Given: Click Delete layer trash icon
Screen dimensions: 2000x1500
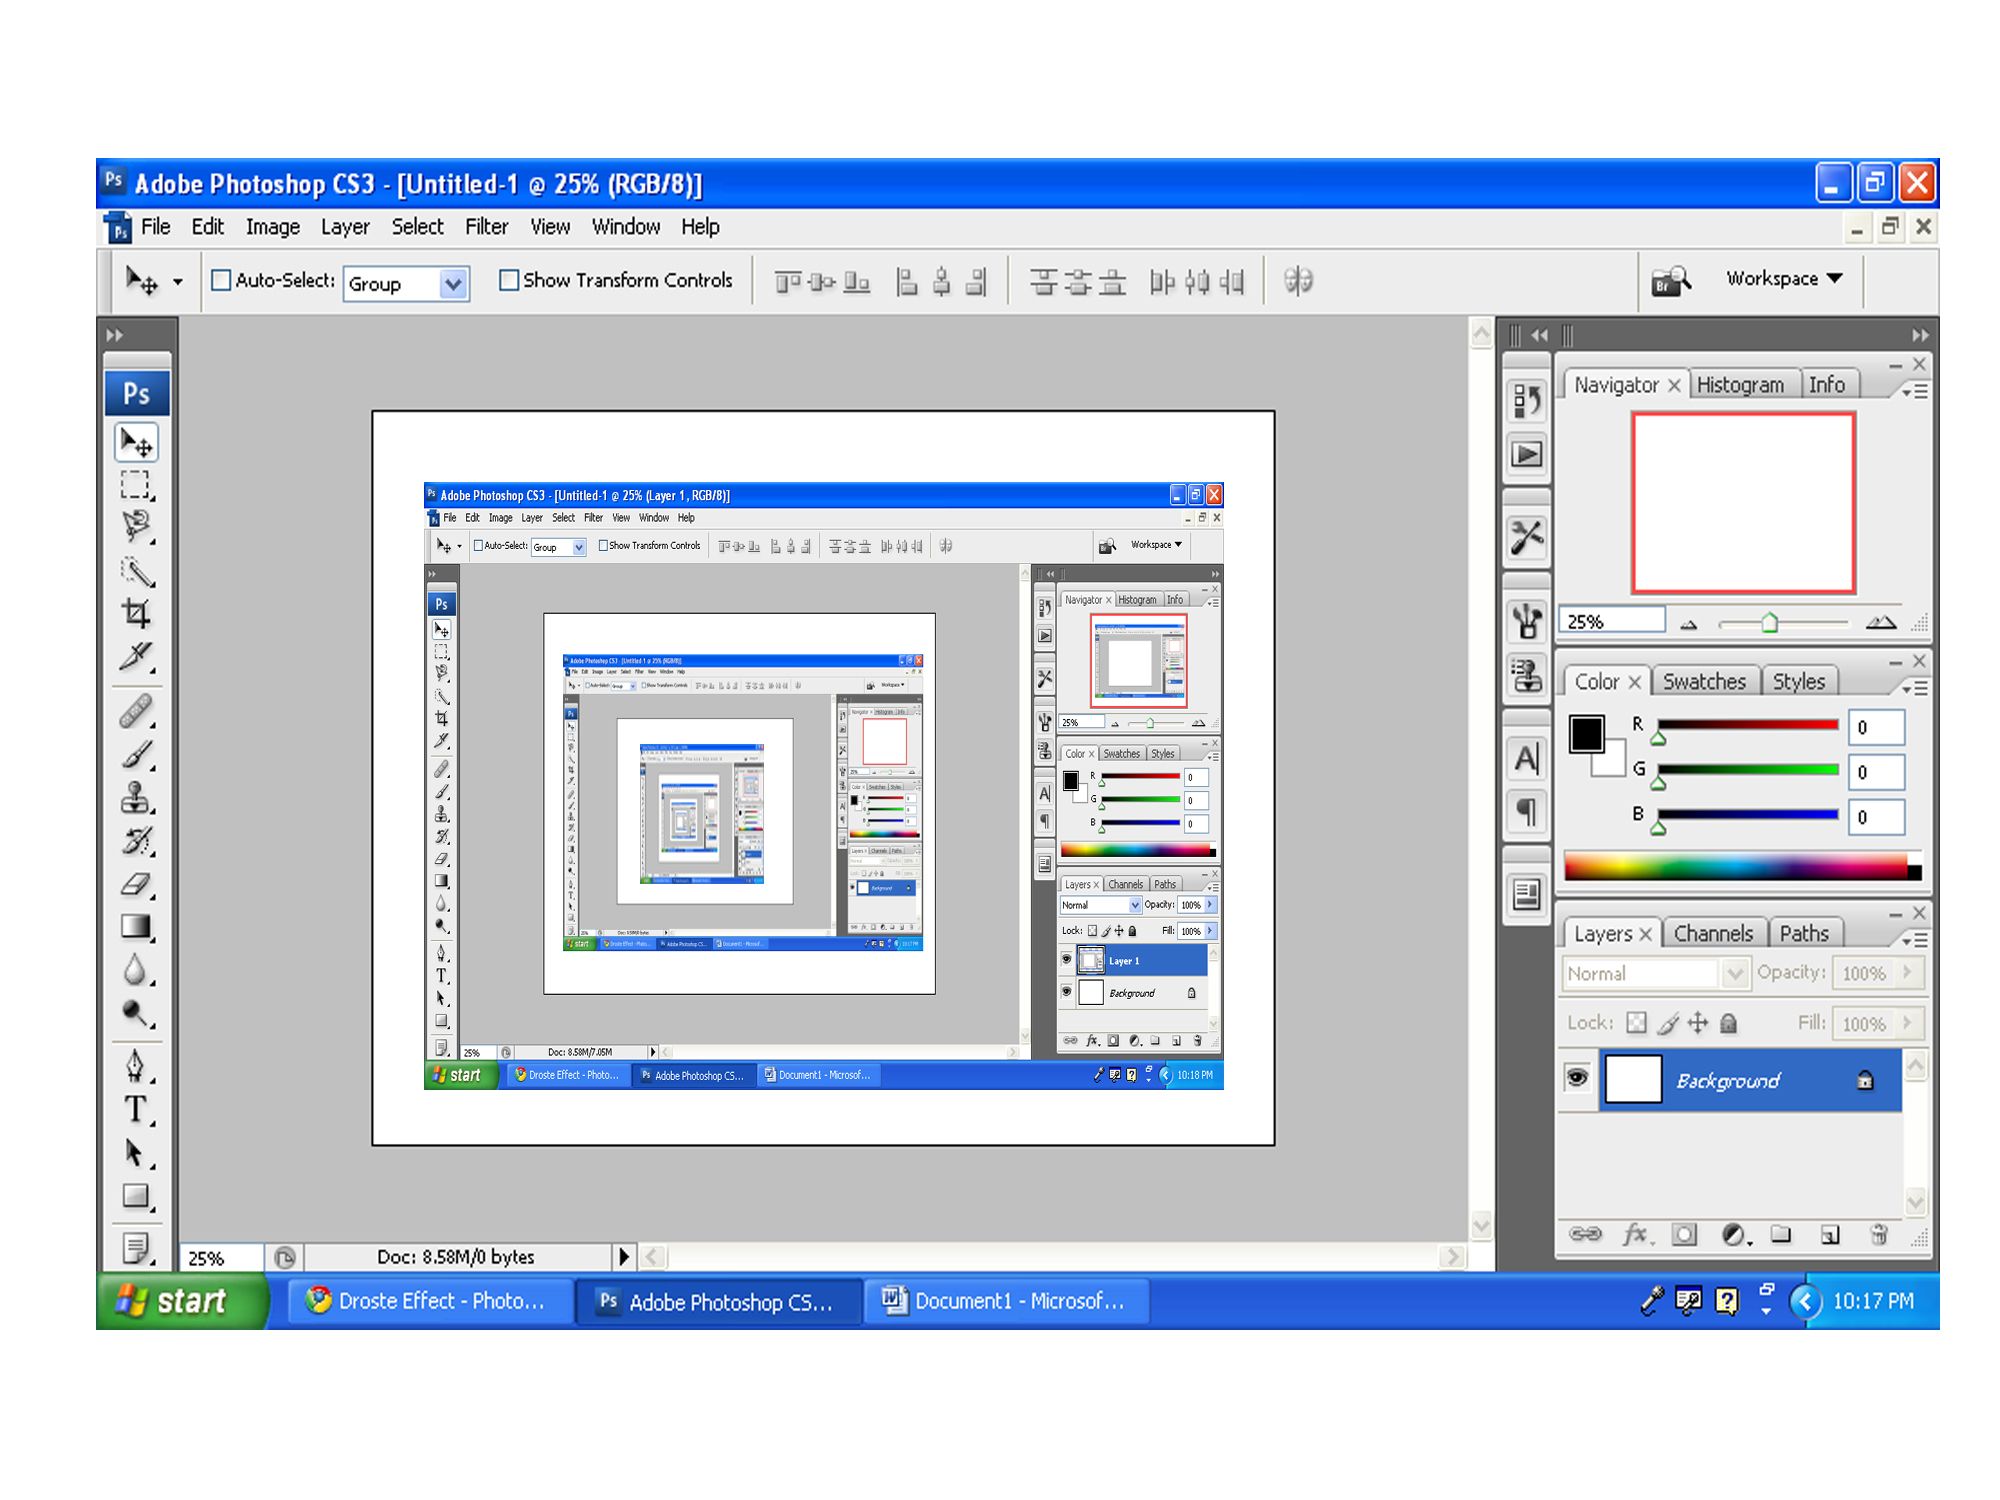Looking at the screenshot, I should click(x=1879, y=1234).
